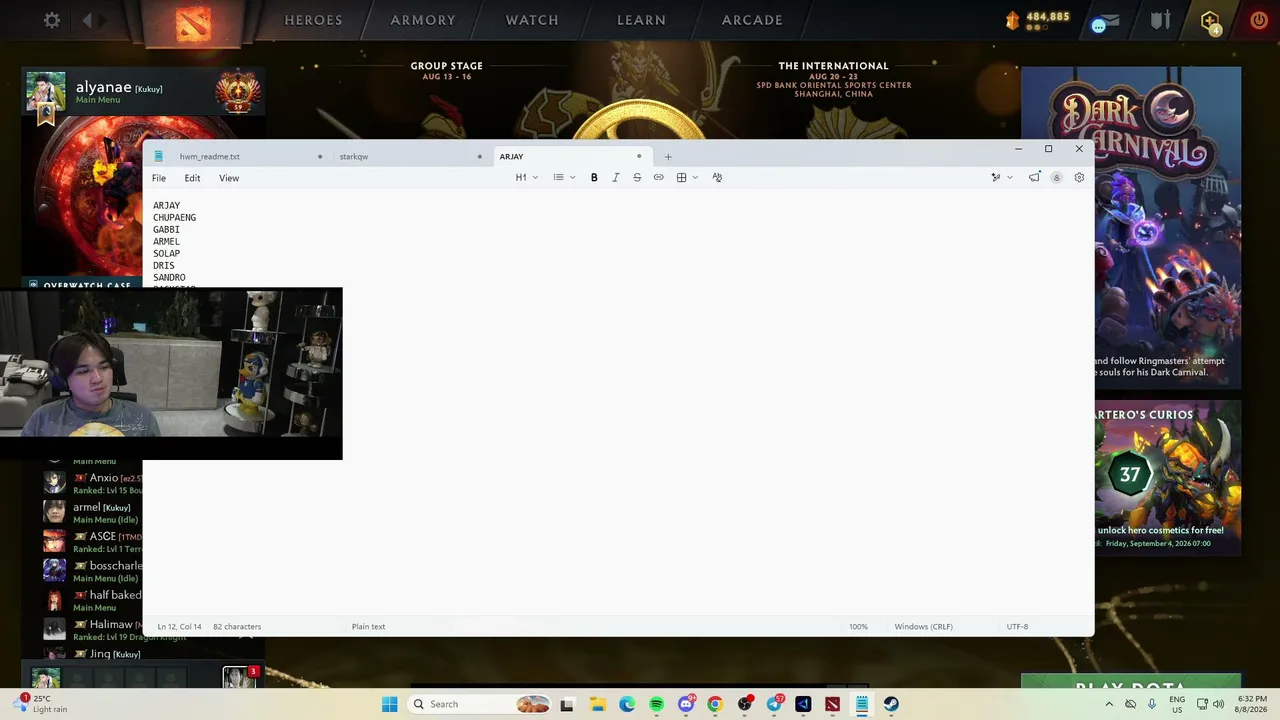This screenshot has height=720, width=1280.
Task: Open the clock showing 6:32 PM
Action: tap(1252, 704)
